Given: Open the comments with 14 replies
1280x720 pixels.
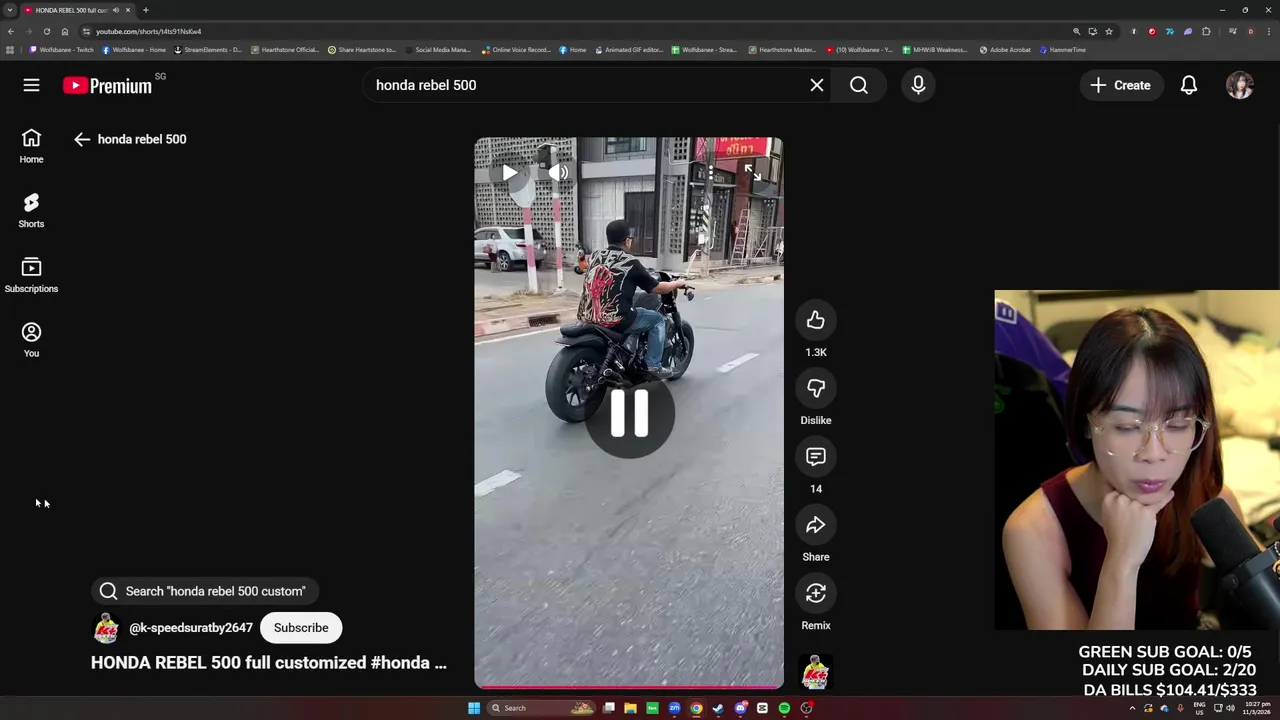Looking at the screenshot, I should point(816,457).
